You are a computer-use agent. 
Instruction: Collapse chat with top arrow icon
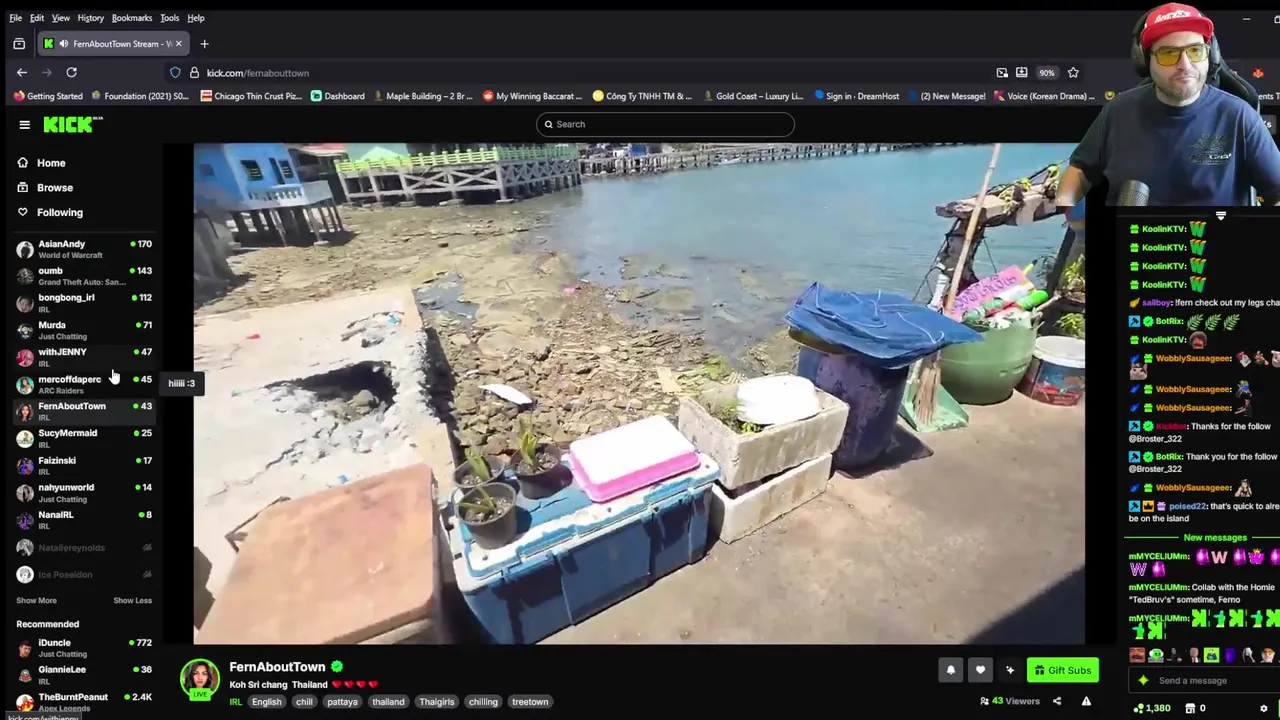(x=1221, y=215)
